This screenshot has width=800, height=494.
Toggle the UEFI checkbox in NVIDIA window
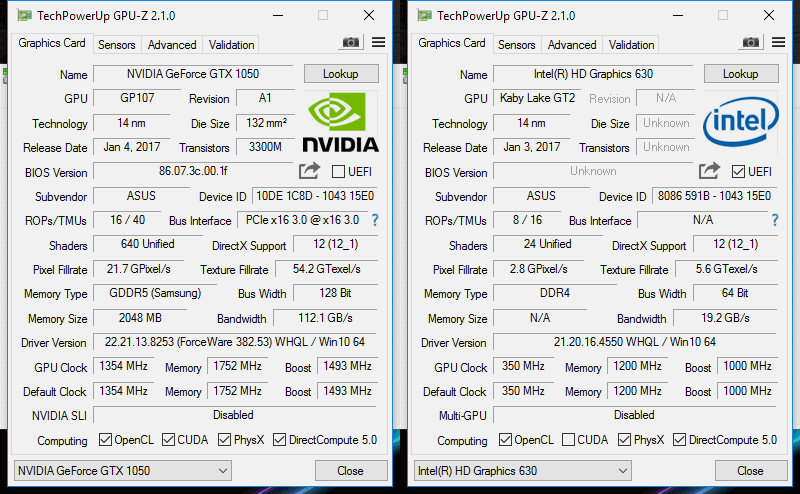click(x=338, y=171)
